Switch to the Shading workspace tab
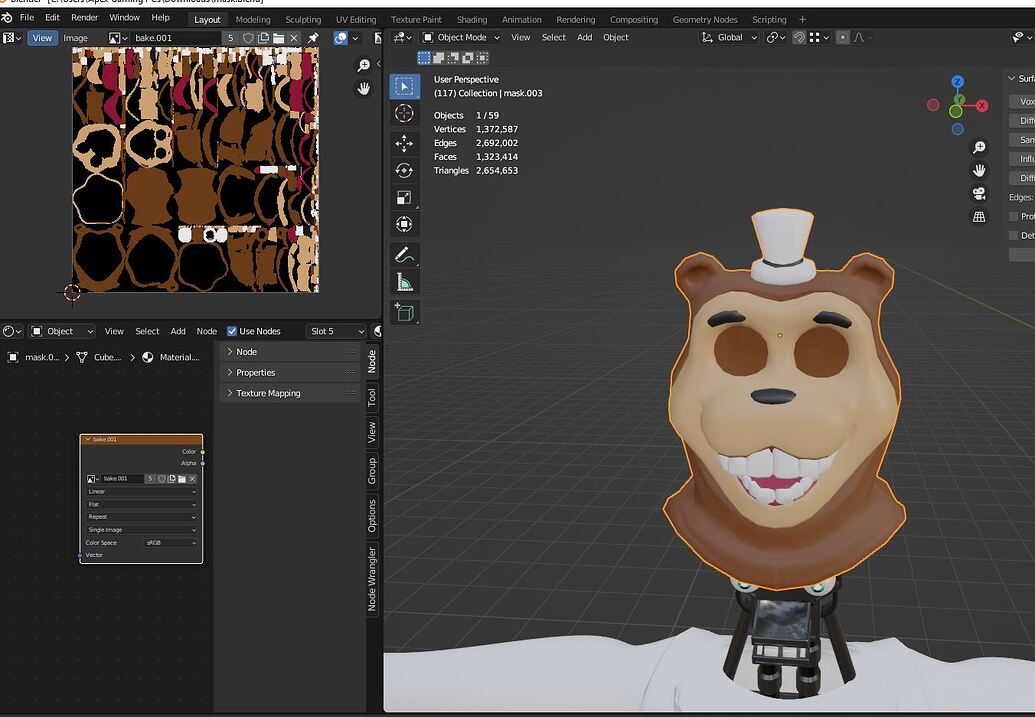 pos(472,19)
